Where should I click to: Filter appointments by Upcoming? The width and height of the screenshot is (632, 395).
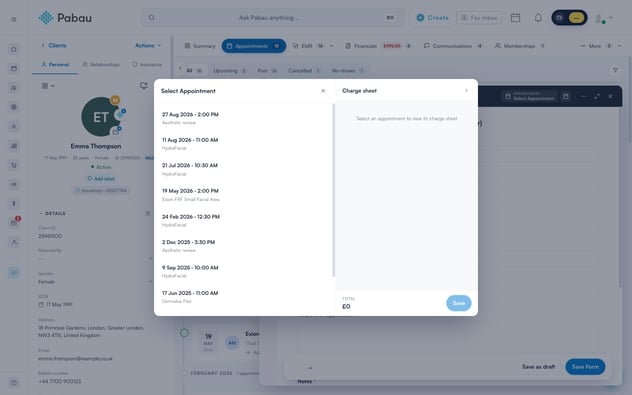click(x=229, y=71)
